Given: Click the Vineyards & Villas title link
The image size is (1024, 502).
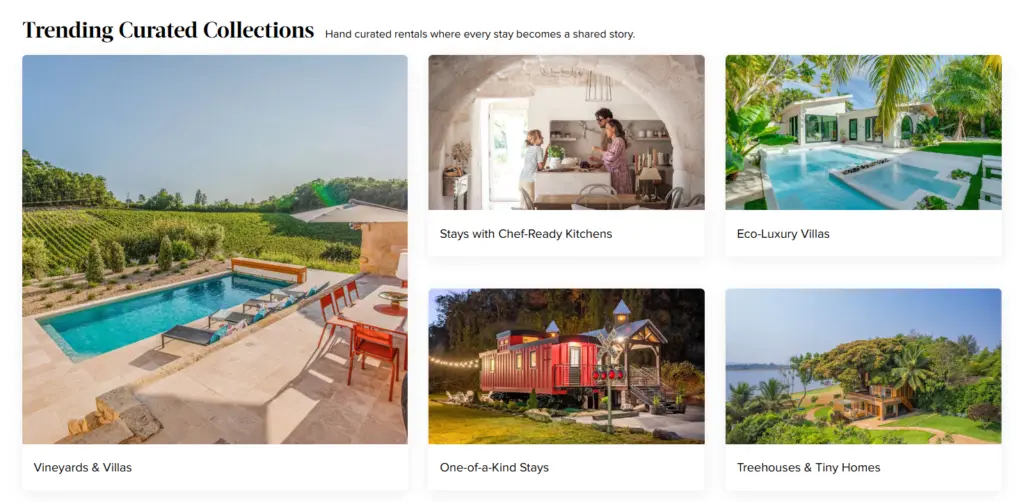Looking at the screenshot, I should tap(83, 467).
